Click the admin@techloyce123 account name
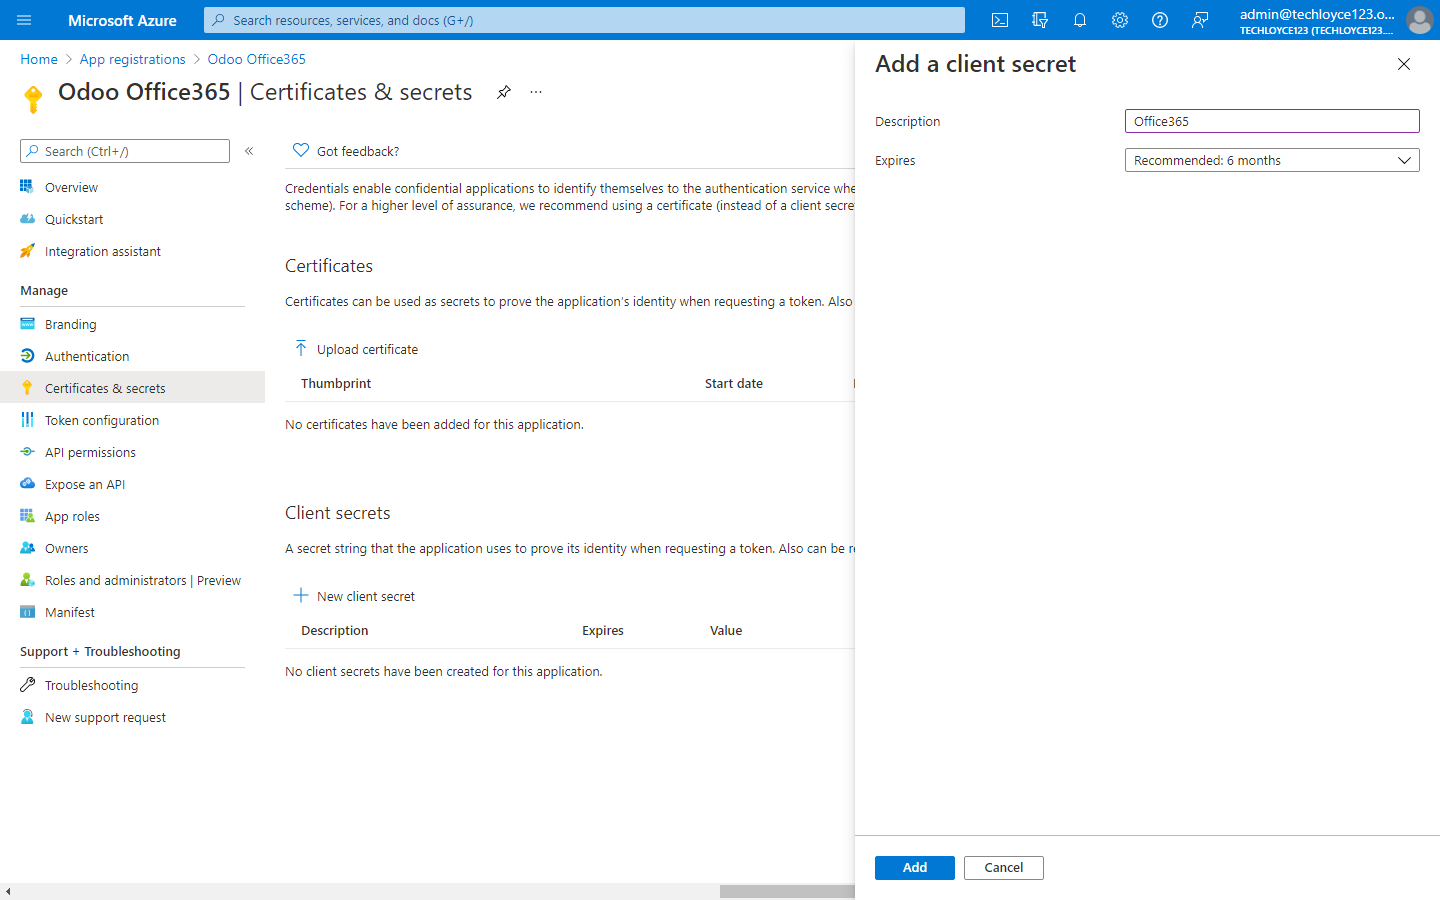Image resolution: width=1440 pixels, height=900 pixels. 1317,14
